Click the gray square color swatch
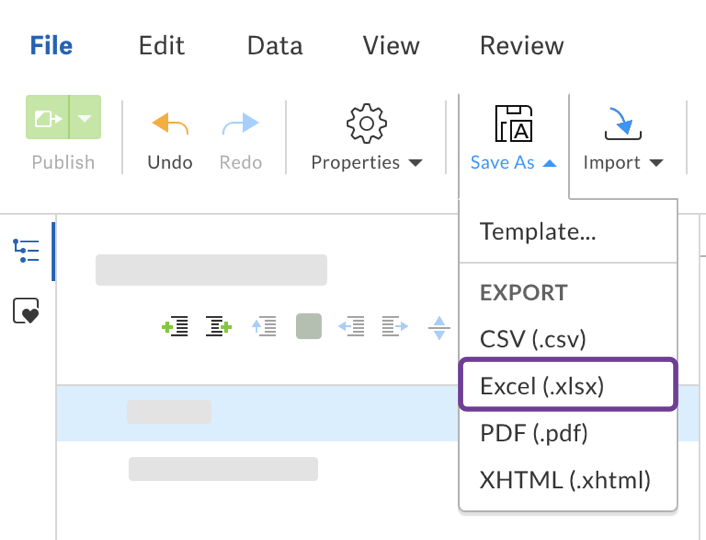 coord(309,326)
